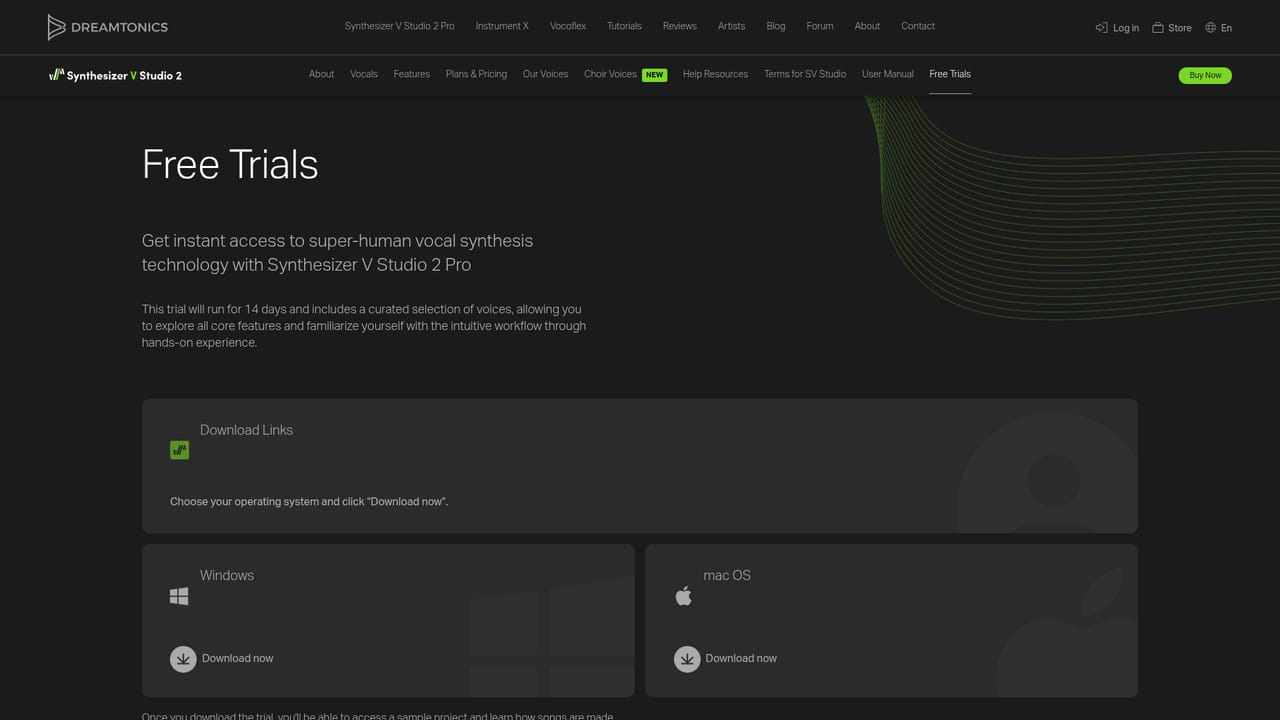Open the En language selector
Viewport: 1280px width, 720px height.
point(1226,28)
